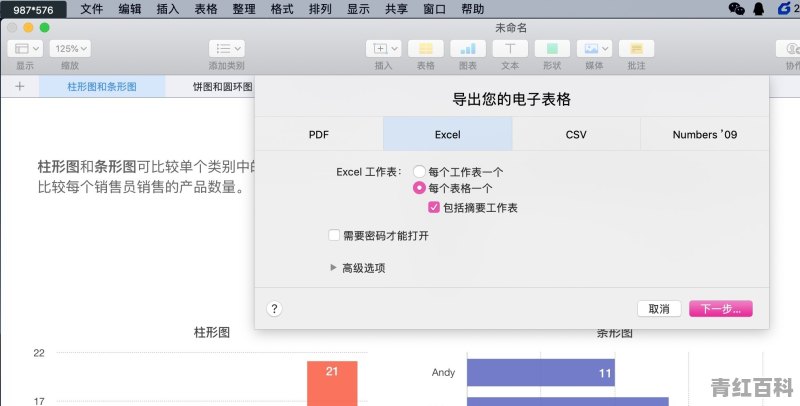Screen dimensions: 800x406
Task: Open the Insert (插入) toolbar dropdown
Action: [x=384, y=48]
